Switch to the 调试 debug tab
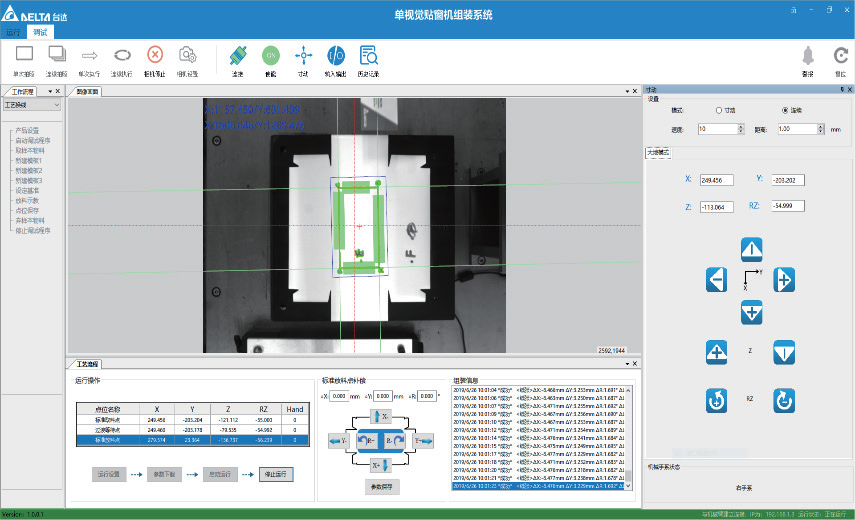 [40, 32]
